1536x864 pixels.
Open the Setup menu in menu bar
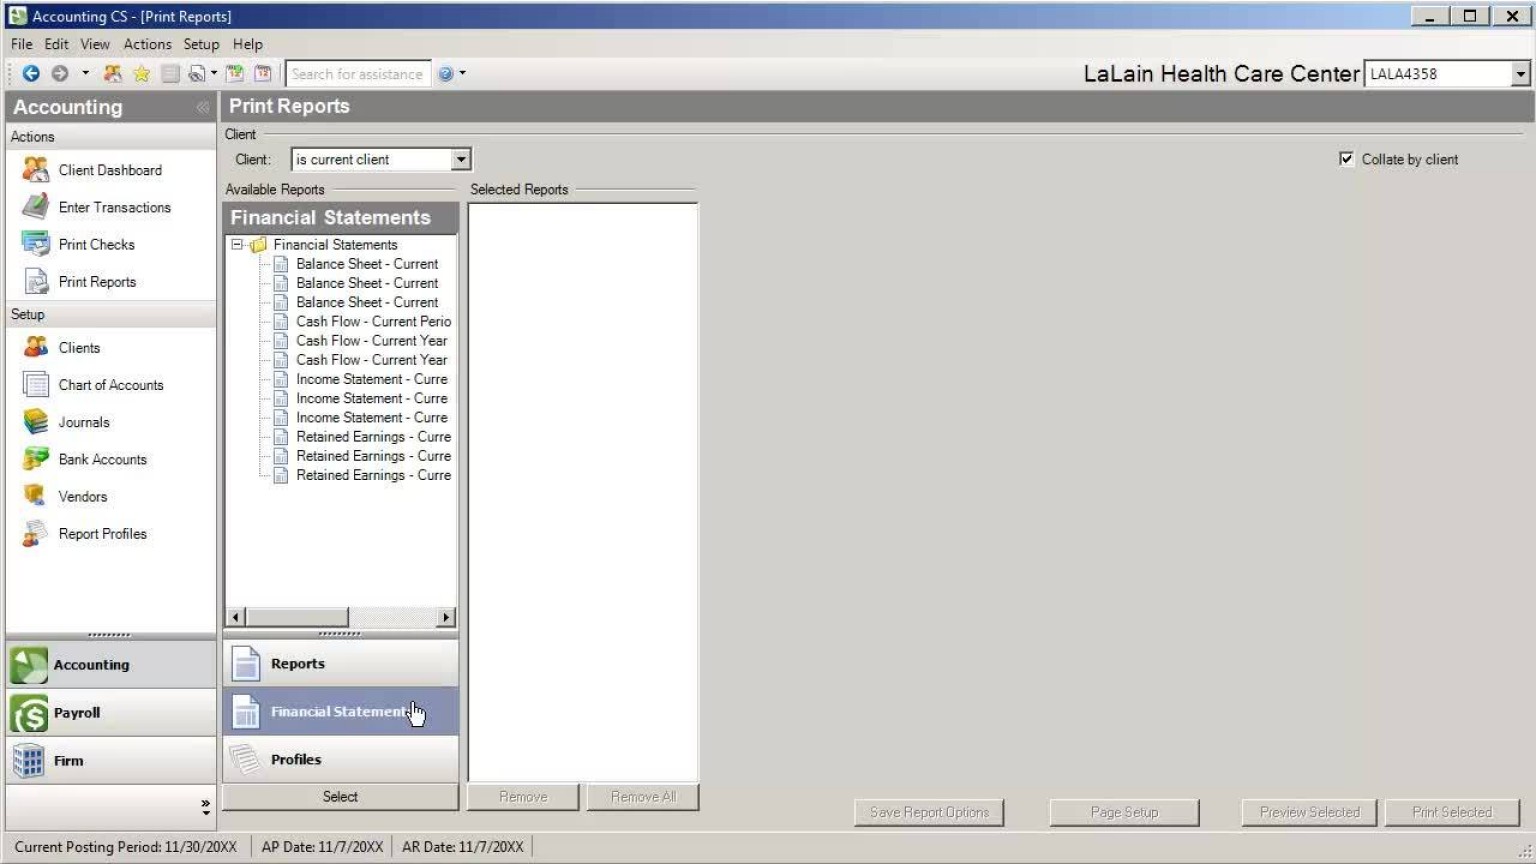click(201, 44)
